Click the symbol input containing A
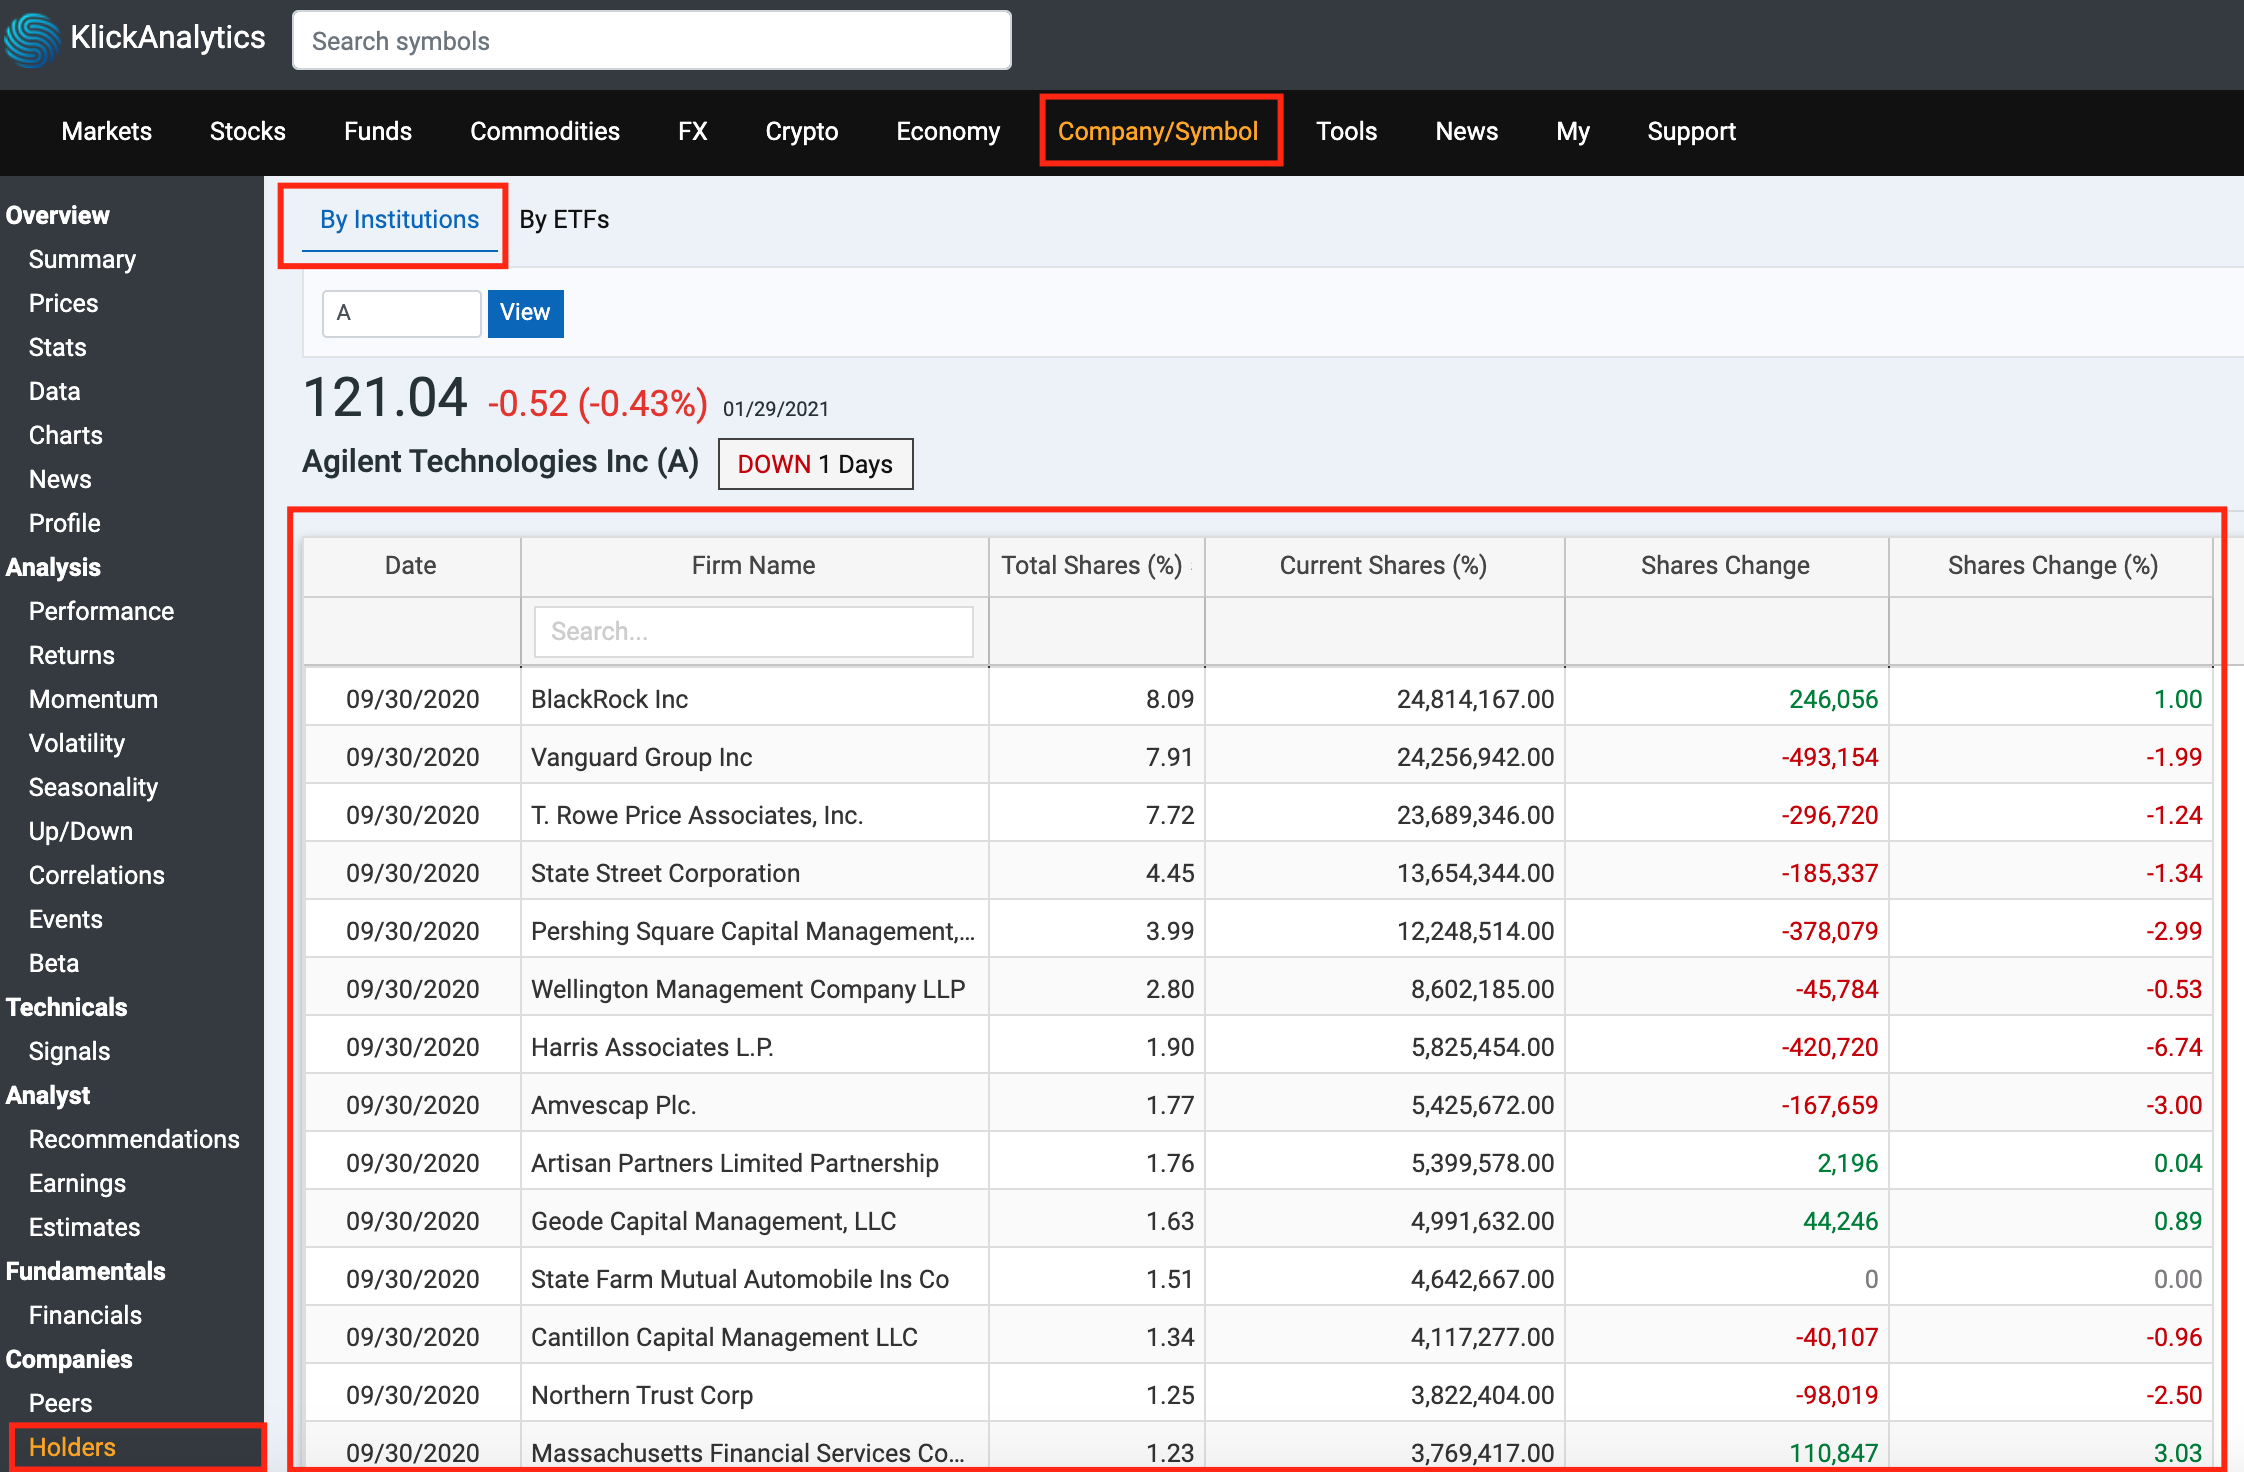Image resolution: width=2244 pixels, height=1472 pixels. tap(401, 313)
